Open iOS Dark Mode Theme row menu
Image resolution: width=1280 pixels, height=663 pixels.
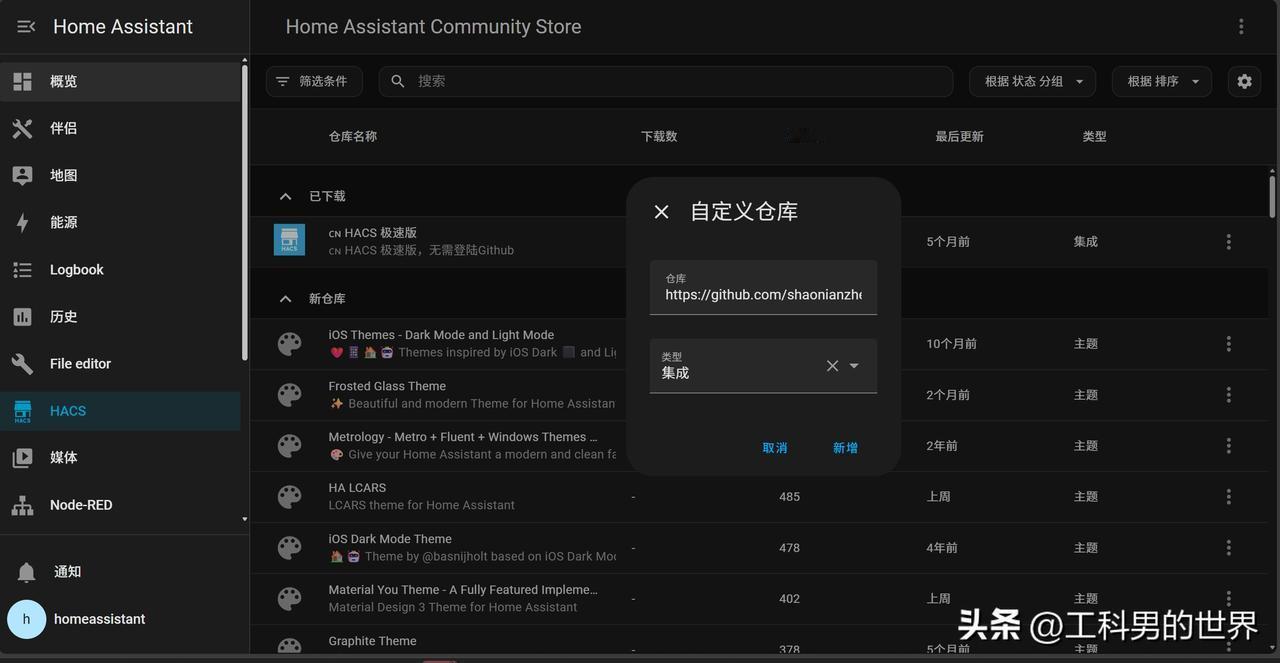coord(1228,548)
